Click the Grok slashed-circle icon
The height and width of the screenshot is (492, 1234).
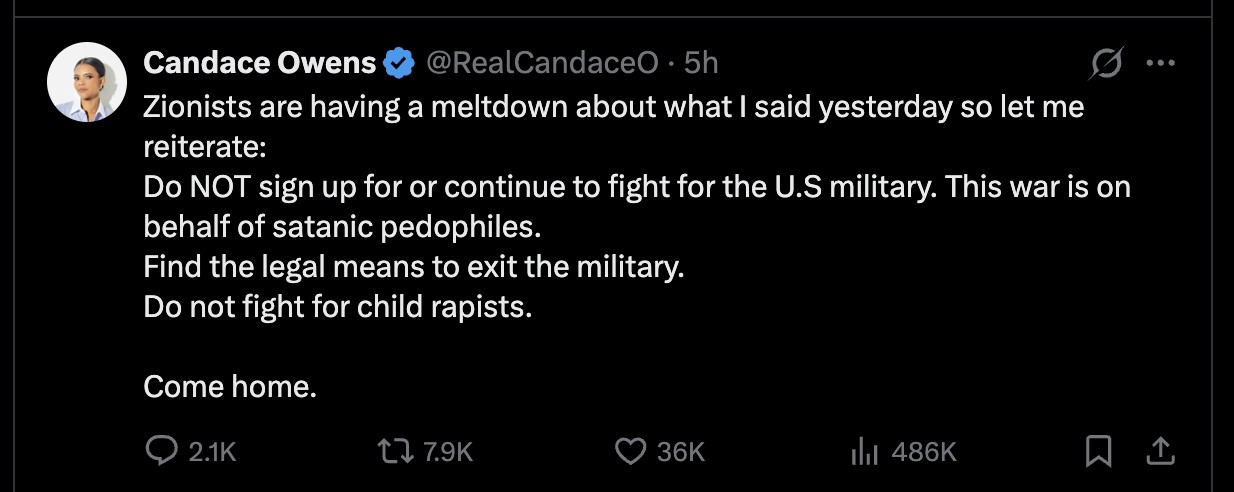click(x=1106, y=64)
